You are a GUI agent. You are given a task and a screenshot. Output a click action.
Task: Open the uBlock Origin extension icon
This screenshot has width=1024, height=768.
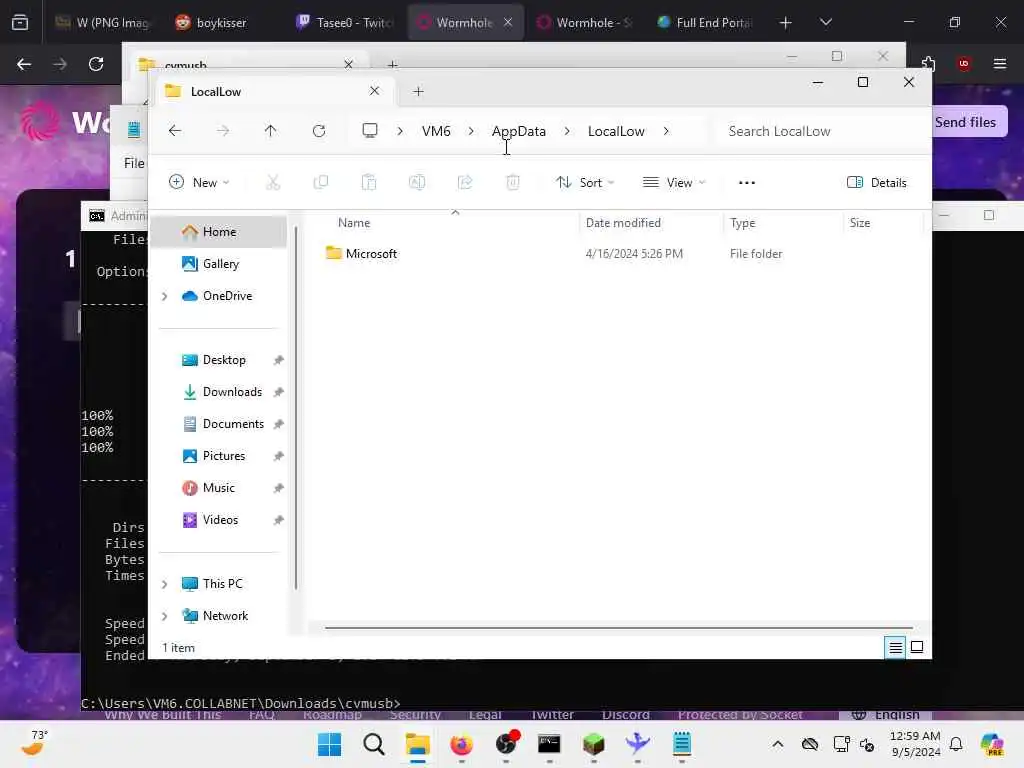(x=963, y=63)
